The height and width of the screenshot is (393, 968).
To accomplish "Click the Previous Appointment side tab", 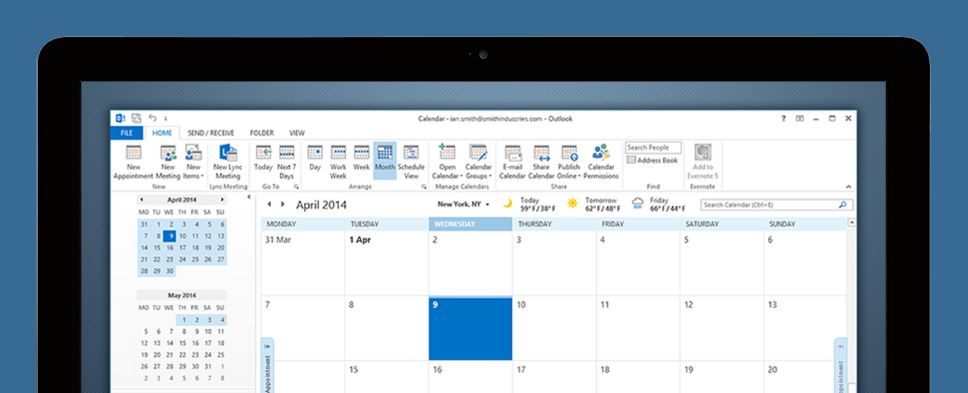I will point(268,365).
